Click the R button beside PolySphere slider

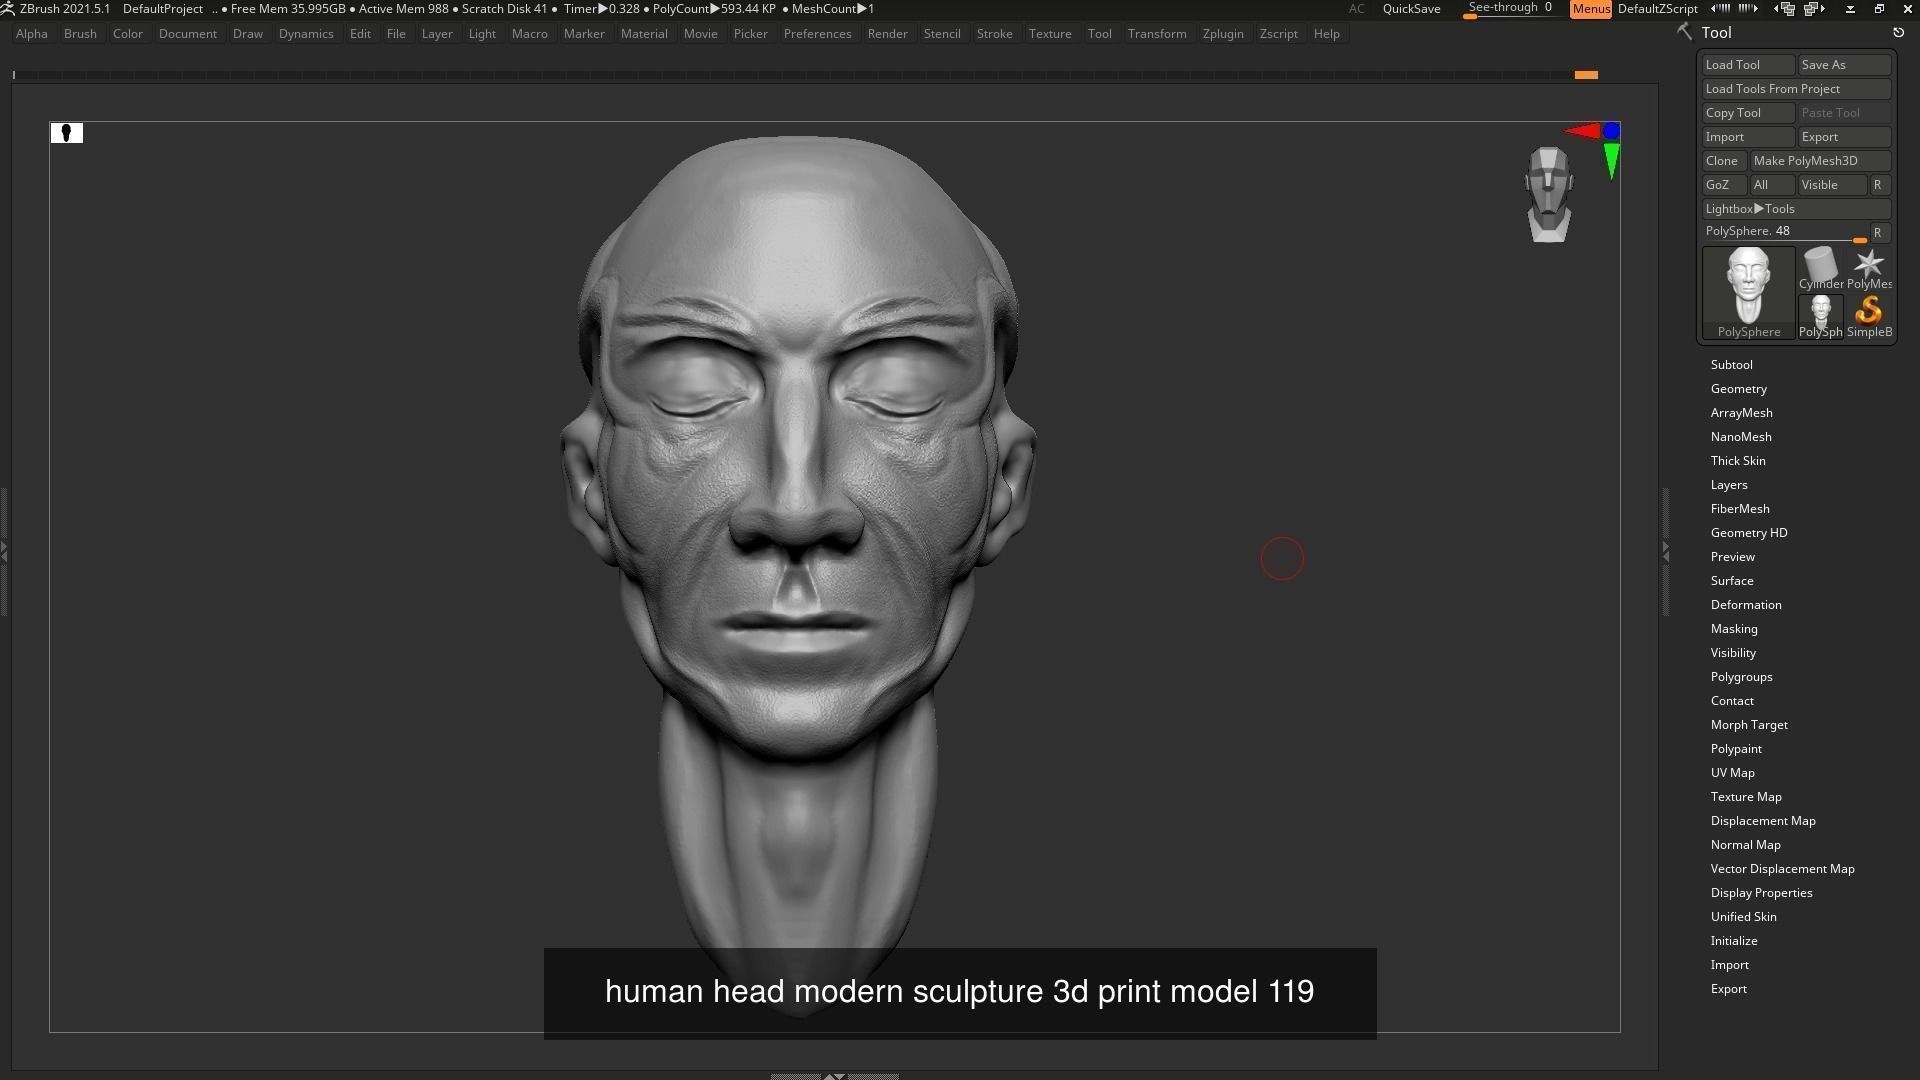pos(1878,233)
